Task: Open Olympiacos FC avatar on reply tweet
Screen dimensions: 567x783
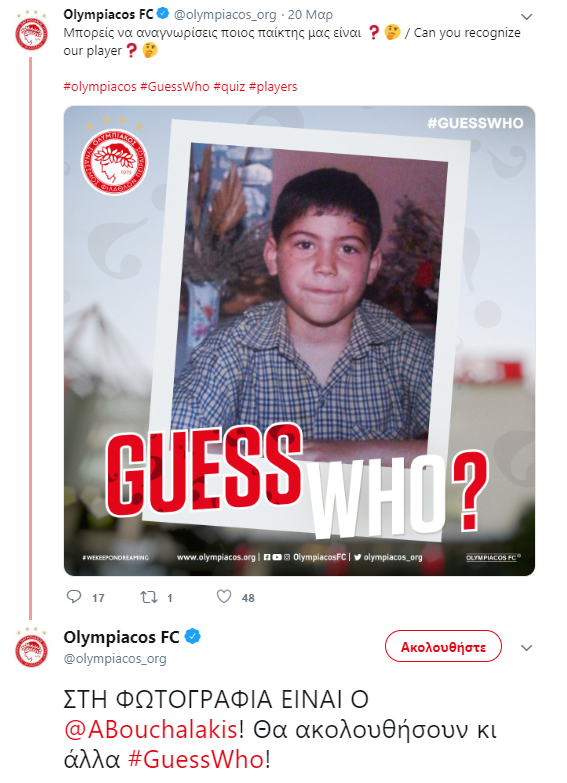Action: (31, 648)
